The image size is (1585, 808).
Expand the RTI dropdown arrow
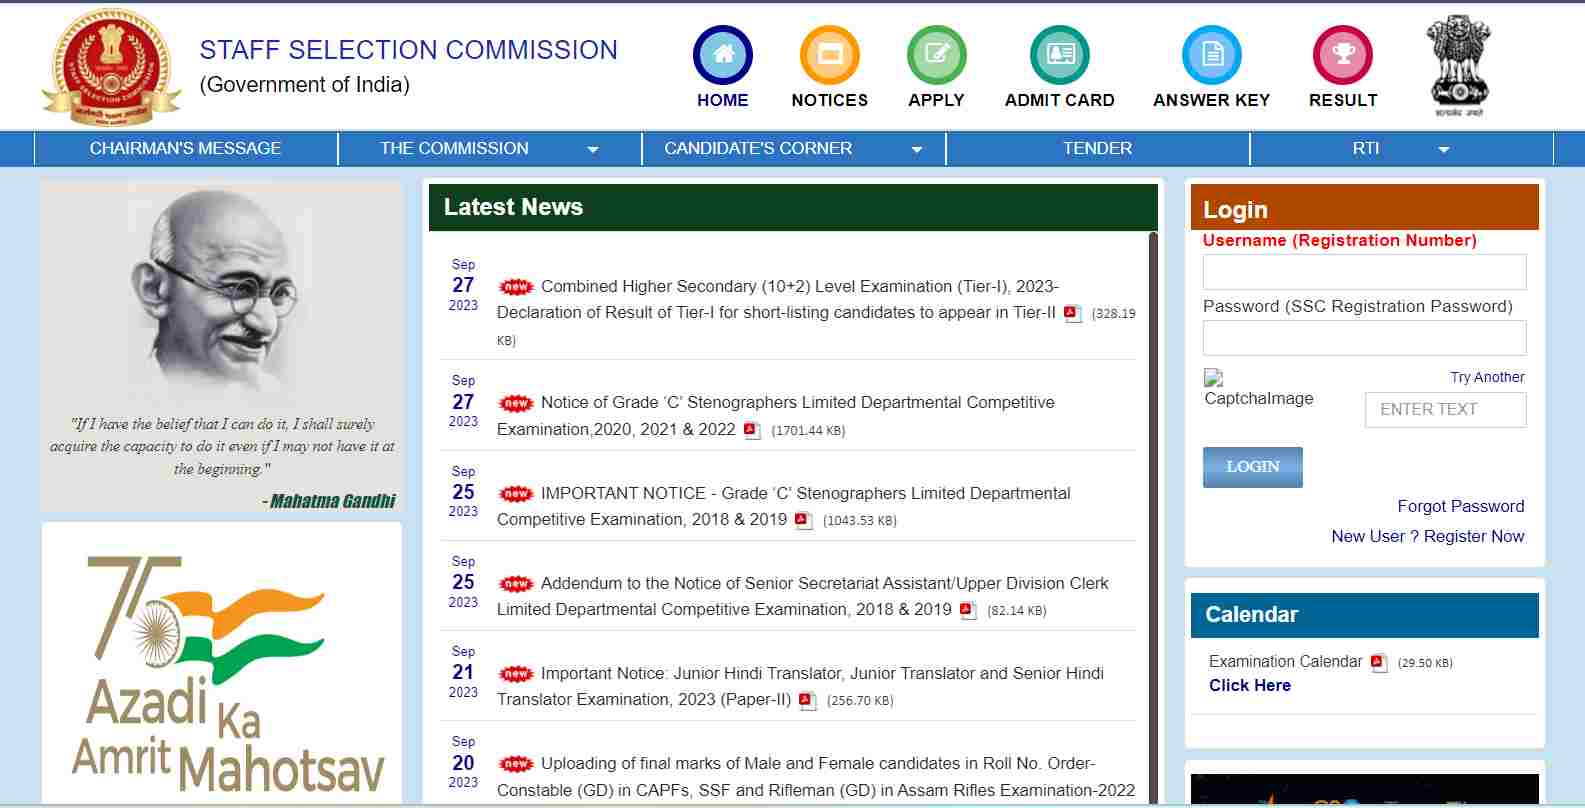pos(1443,150)
